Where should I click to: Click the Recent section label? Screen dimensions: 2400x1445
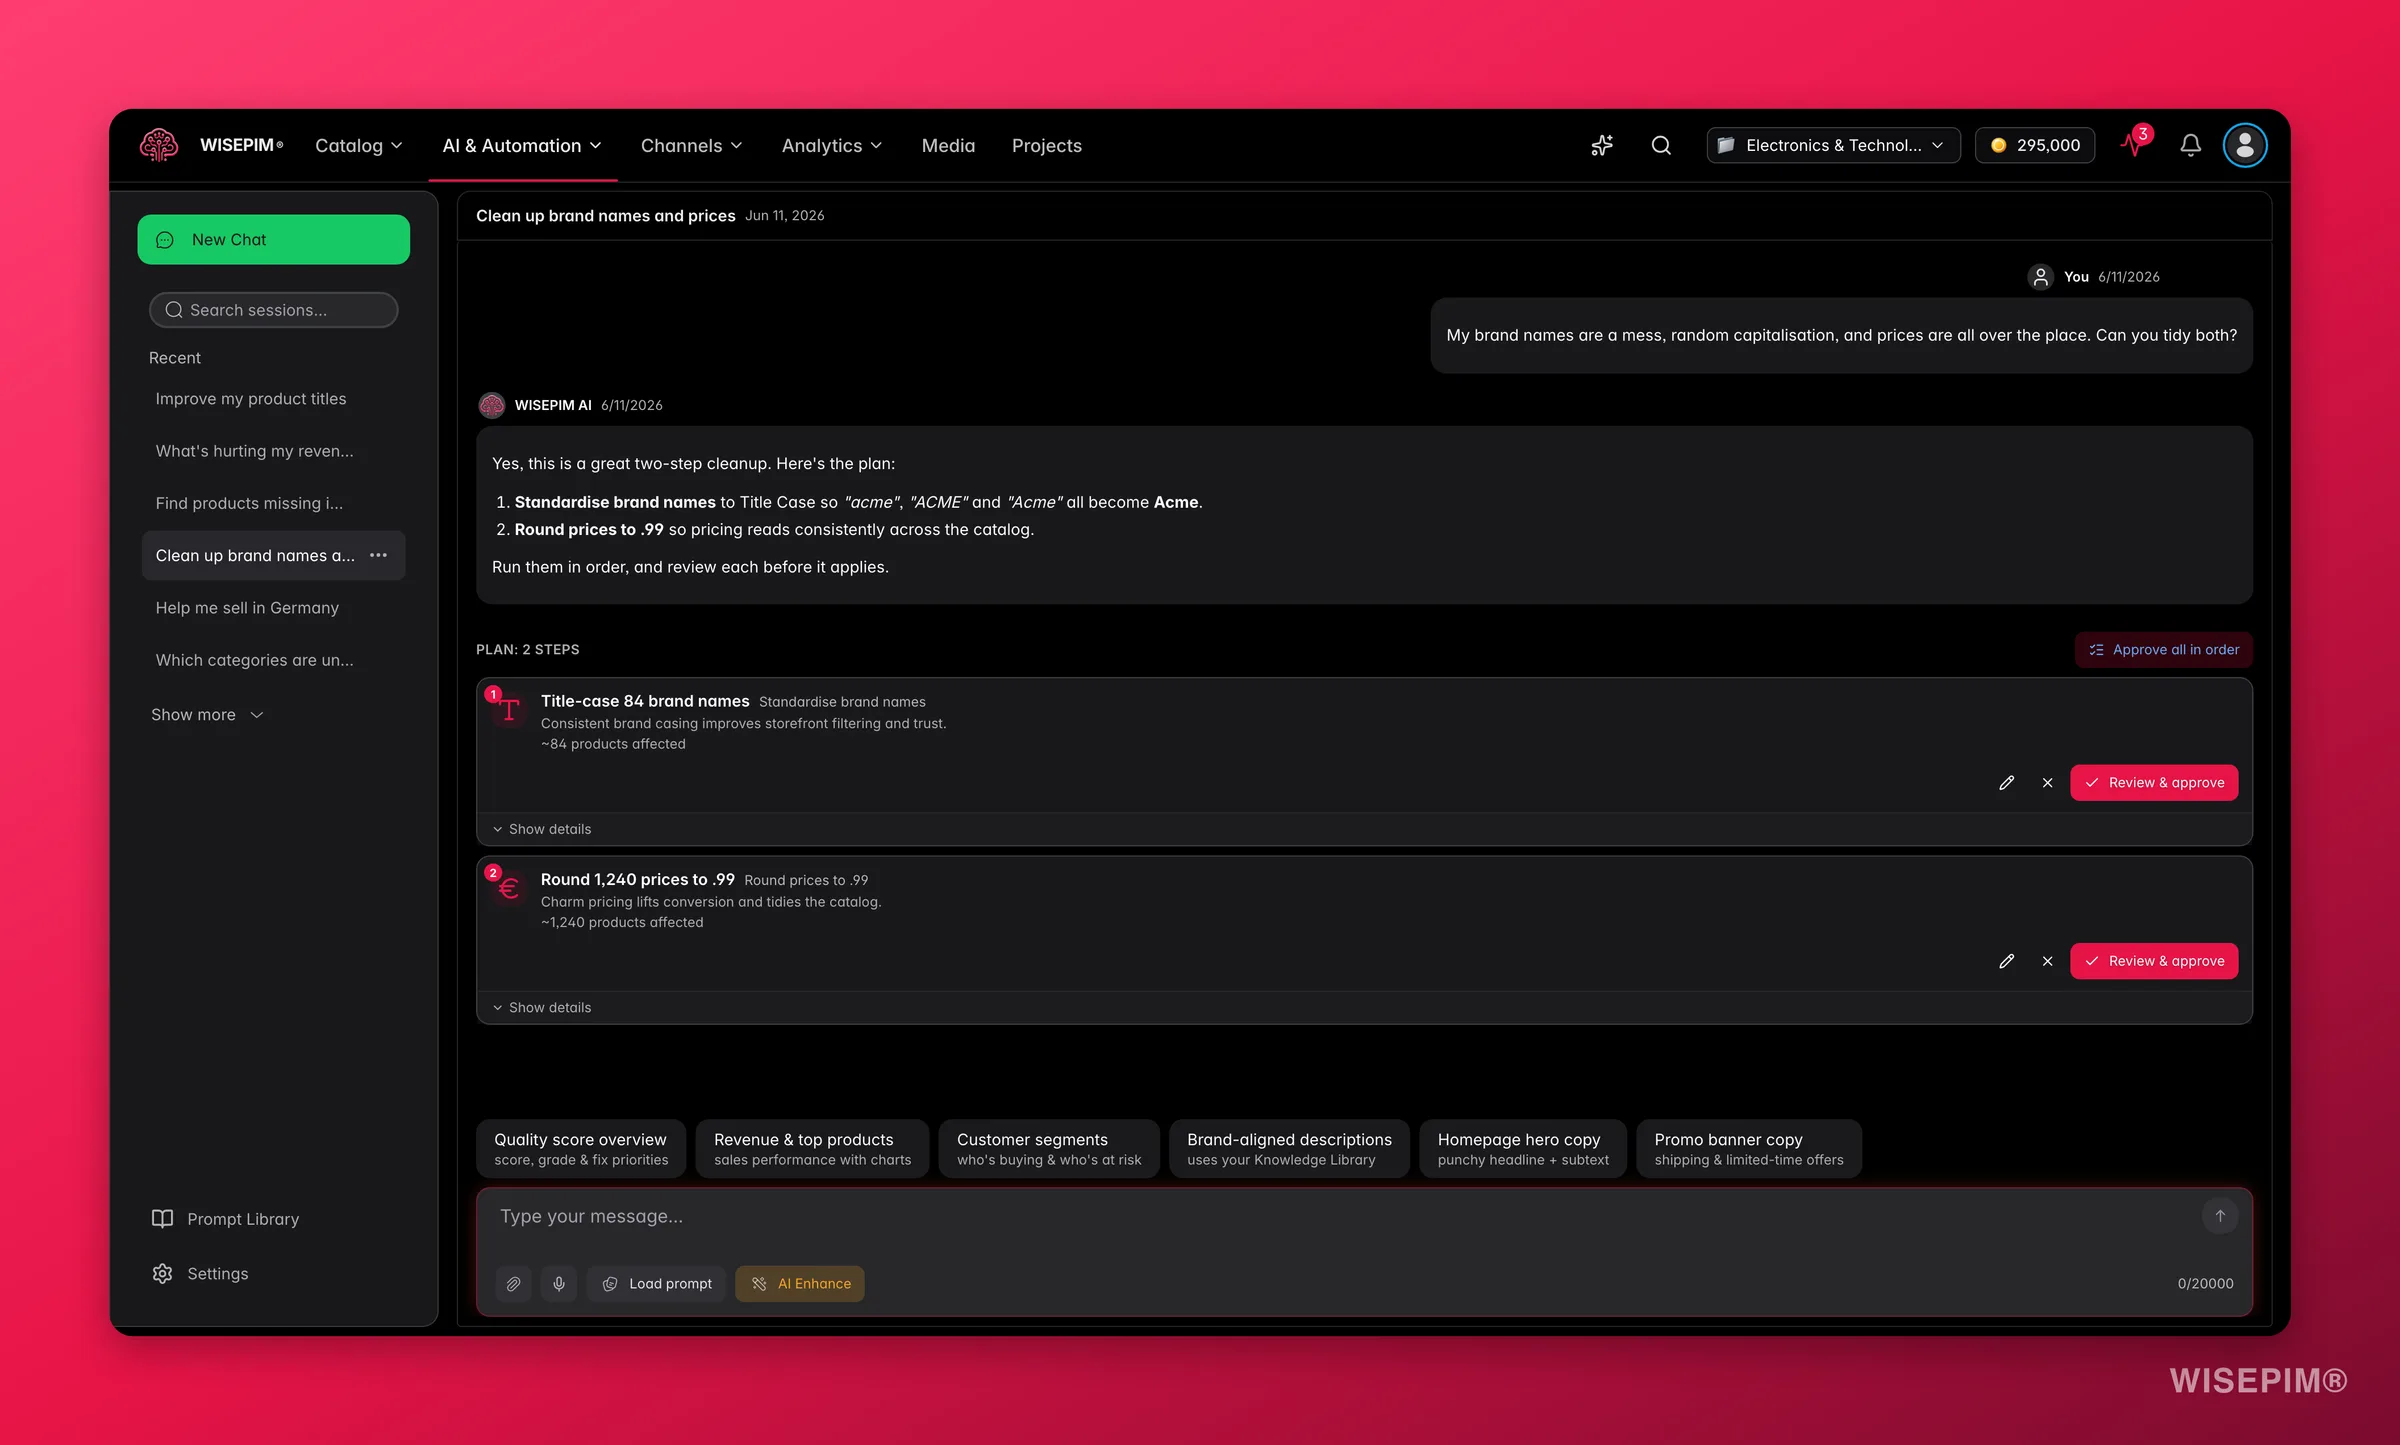pos(175,358)
